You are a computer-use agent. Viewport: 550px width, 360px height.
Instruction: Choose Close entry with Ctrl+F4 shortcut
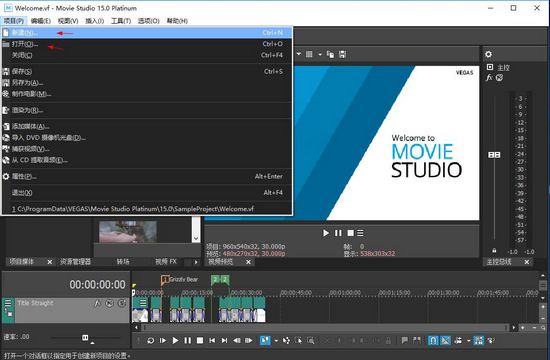(147, 55)
